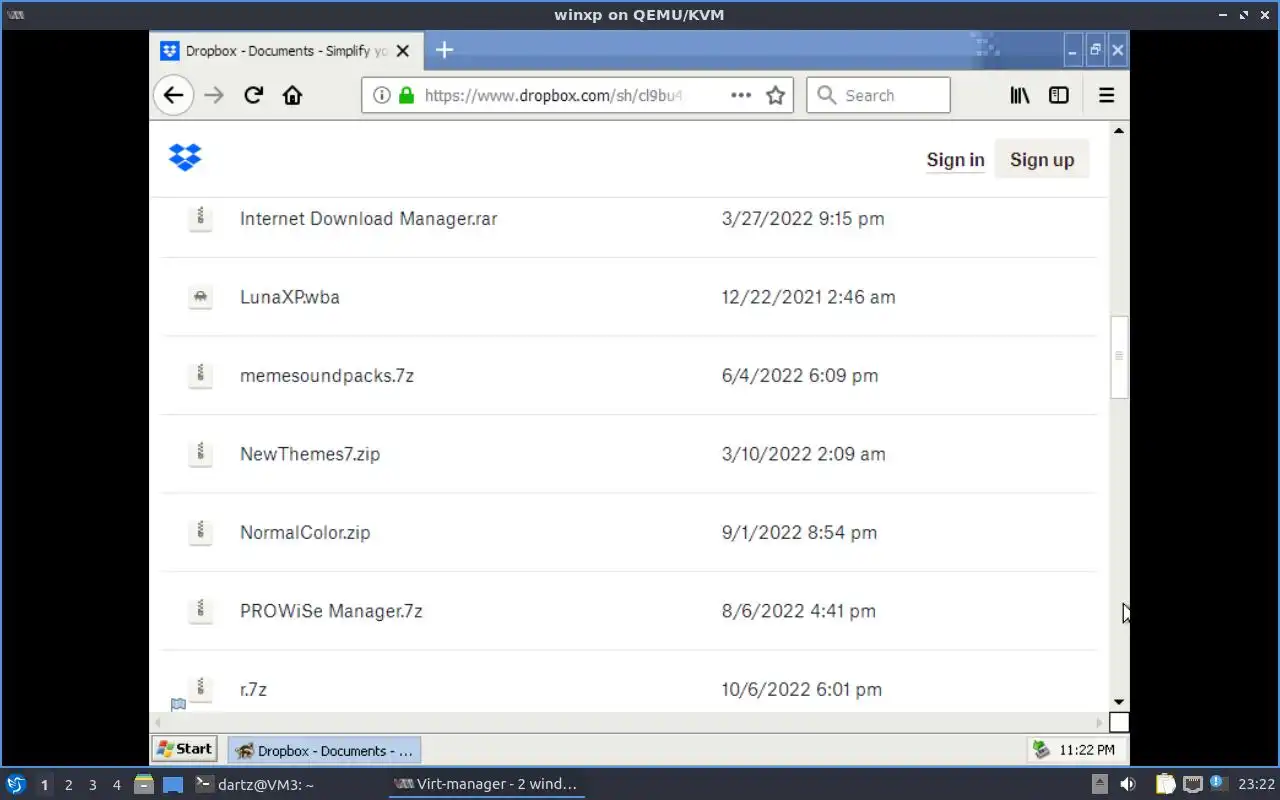
Task: Click the date 8/6/2022 4:41 pm
Action: tap(798, 611)
